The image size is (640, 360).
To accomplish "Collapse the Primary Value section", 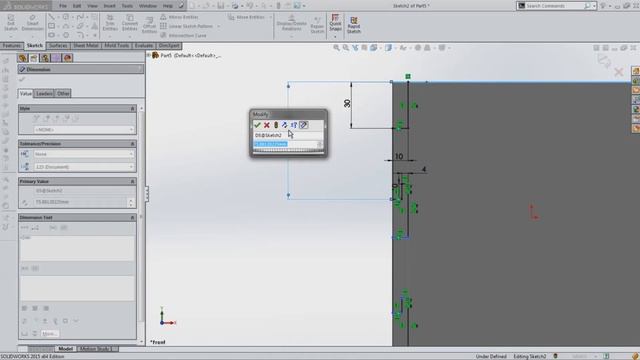I will 132,181.
